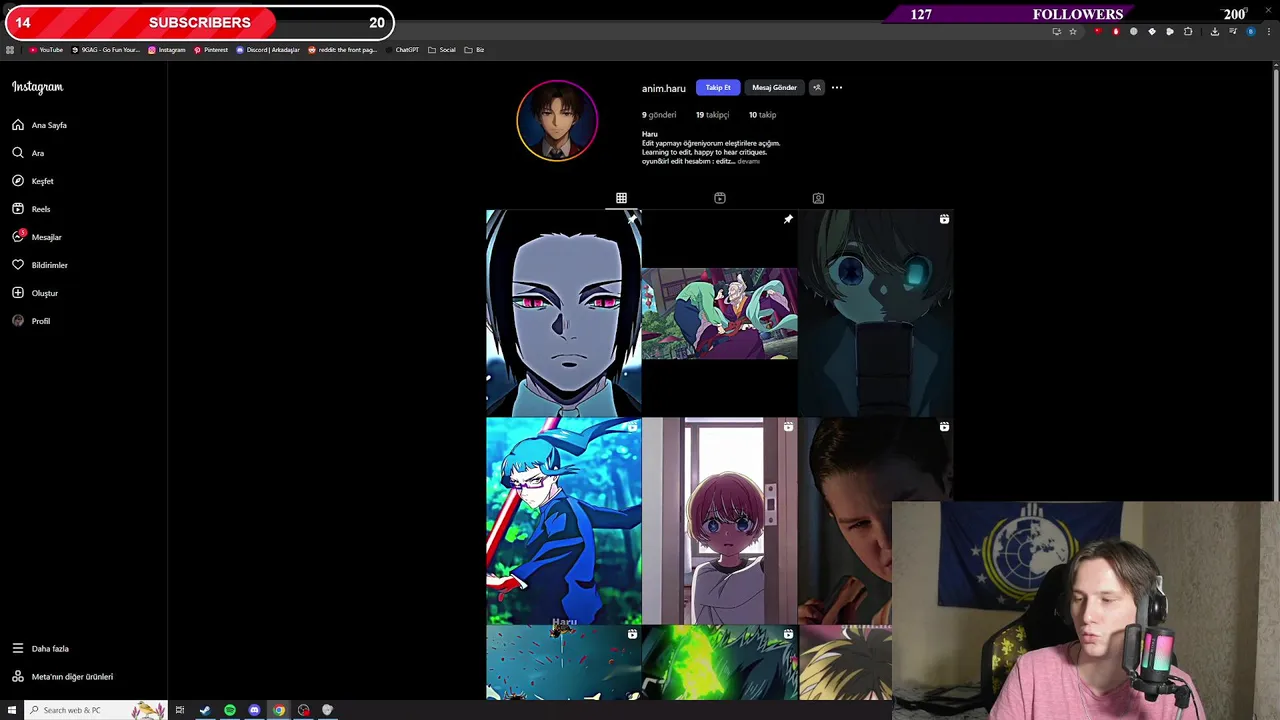1280x720 pixels.
Task: Open the Chrome three-dot menu
Action: click(1268, 31)
